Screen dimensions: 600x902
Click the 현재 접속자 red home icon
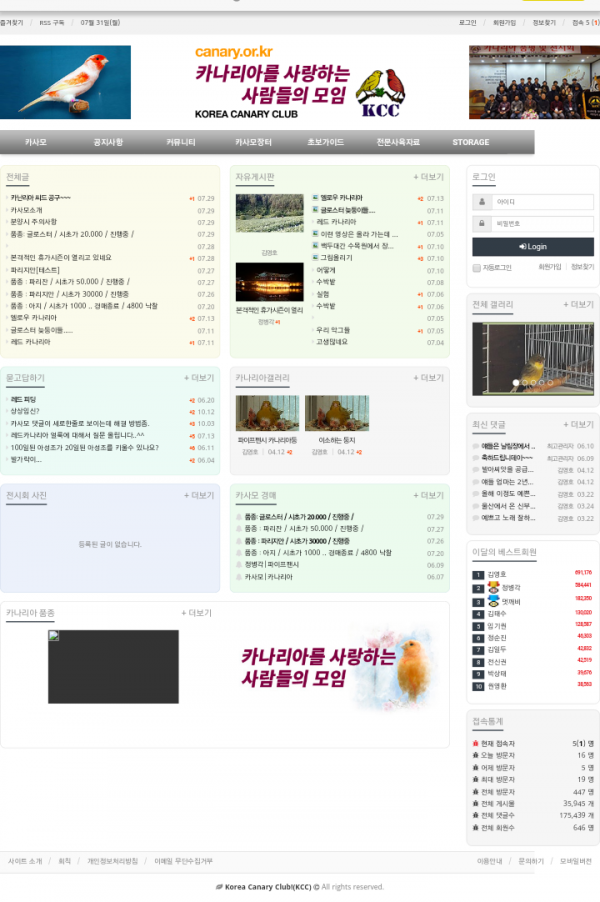click(x=475, y=744)
